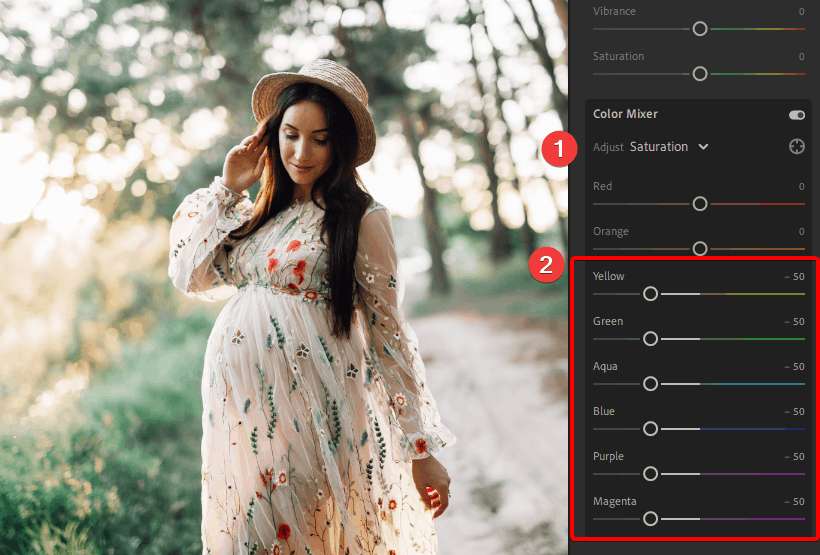Click the Blue label

(603, 411)
